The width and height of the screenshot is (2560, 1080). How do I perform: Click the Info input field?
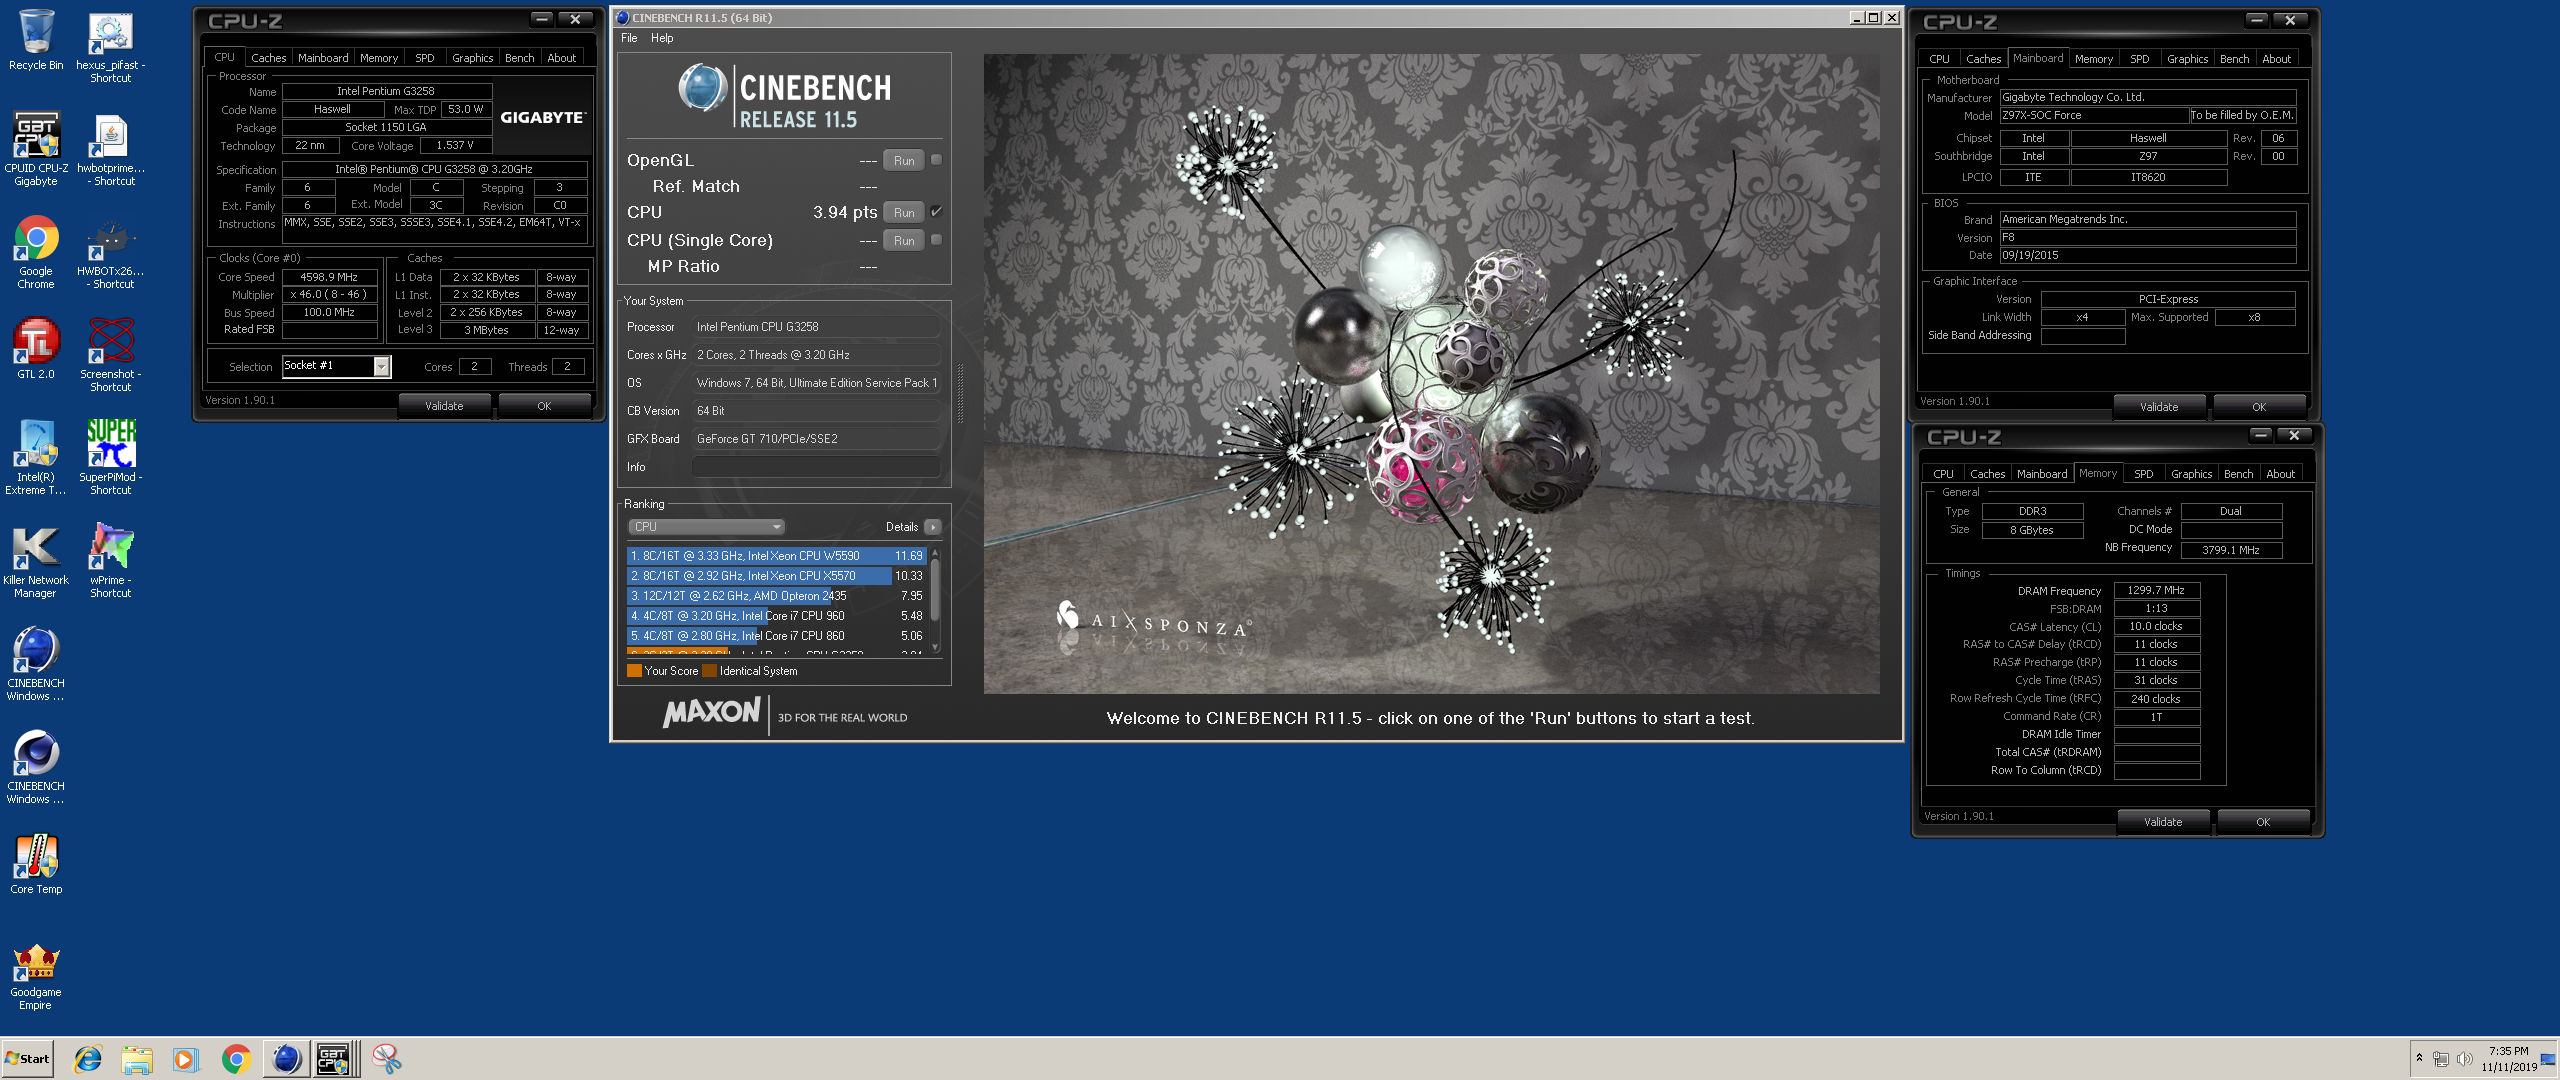[x=815, y=467]
